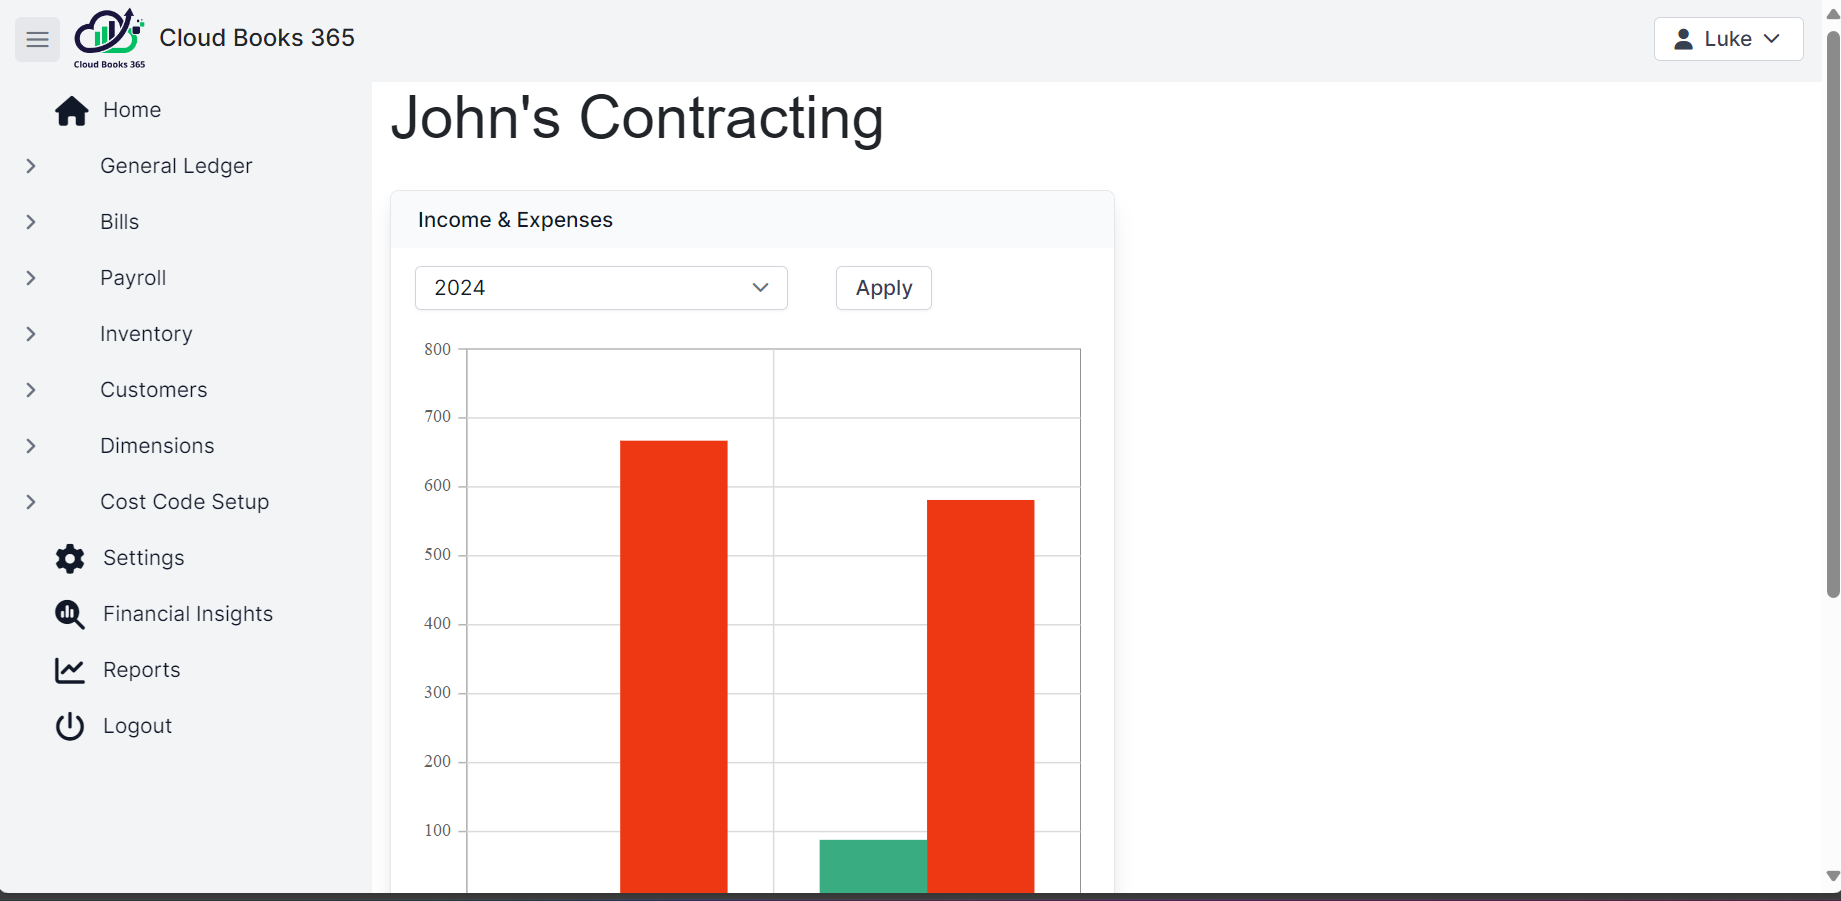The height and width of the screenshot is (901, 1841).
Task: Open the Dimensions sidebar item
Action: point(157,446)
